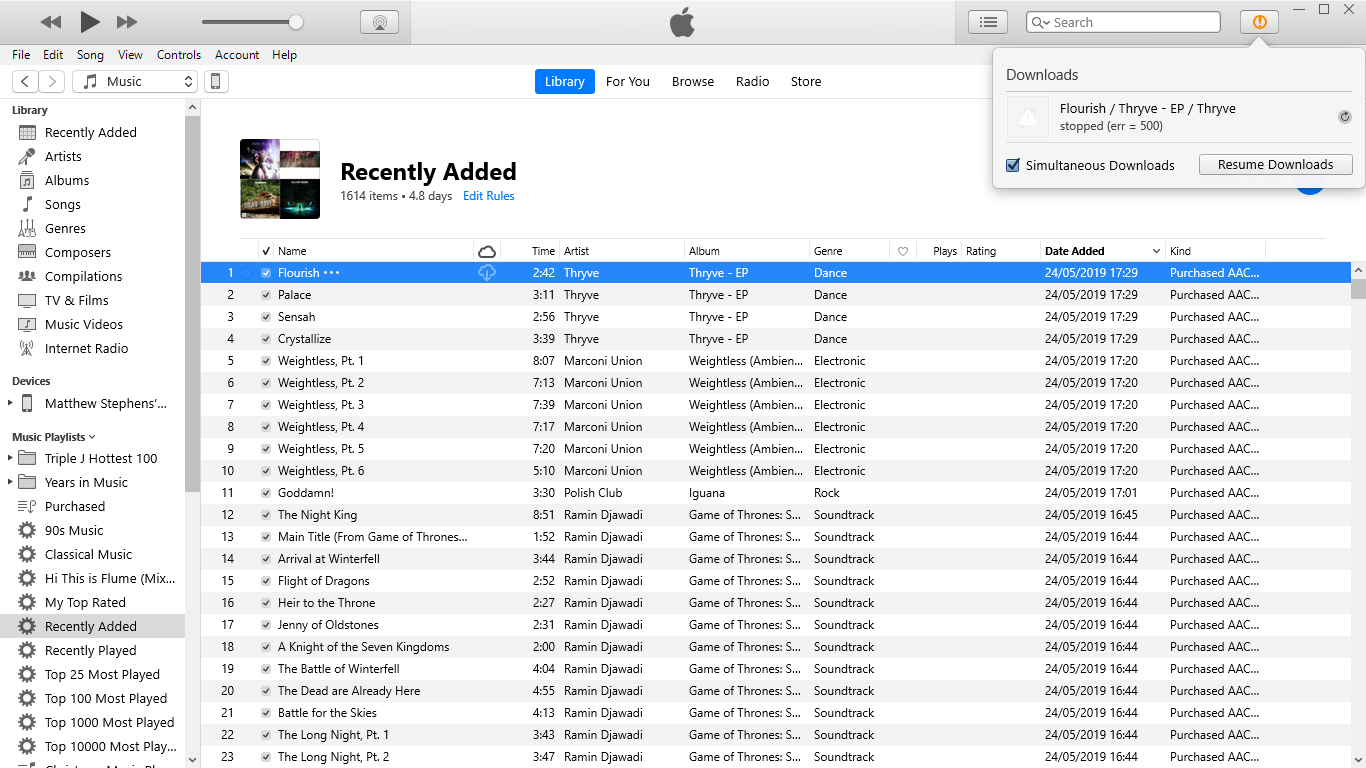The width and height of the screenshot is (1366, 768).
Task: Open more options for Flourish
Action: 332,273
